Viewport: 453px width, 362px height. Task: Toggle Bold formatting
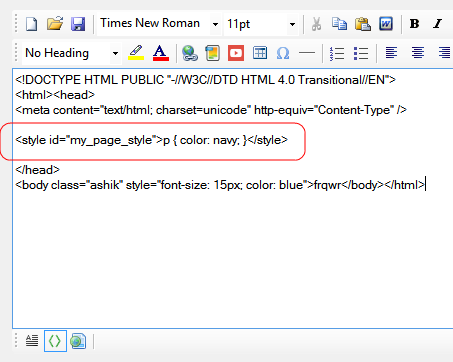(414, 24)
